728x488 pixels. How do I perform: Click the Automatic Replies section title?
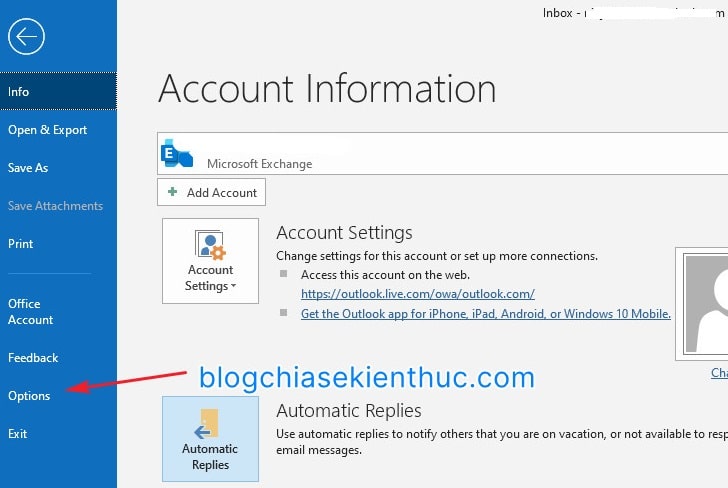point(349,411)
